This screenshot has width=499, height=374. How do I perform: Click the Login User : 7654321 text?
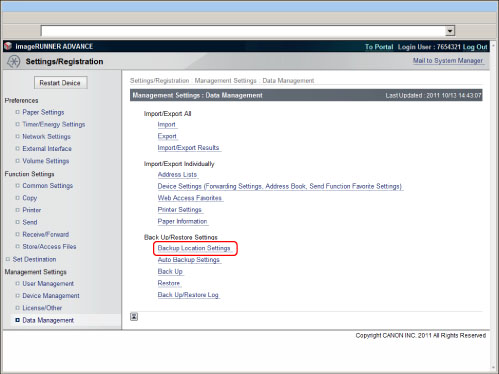click(429, 47)
